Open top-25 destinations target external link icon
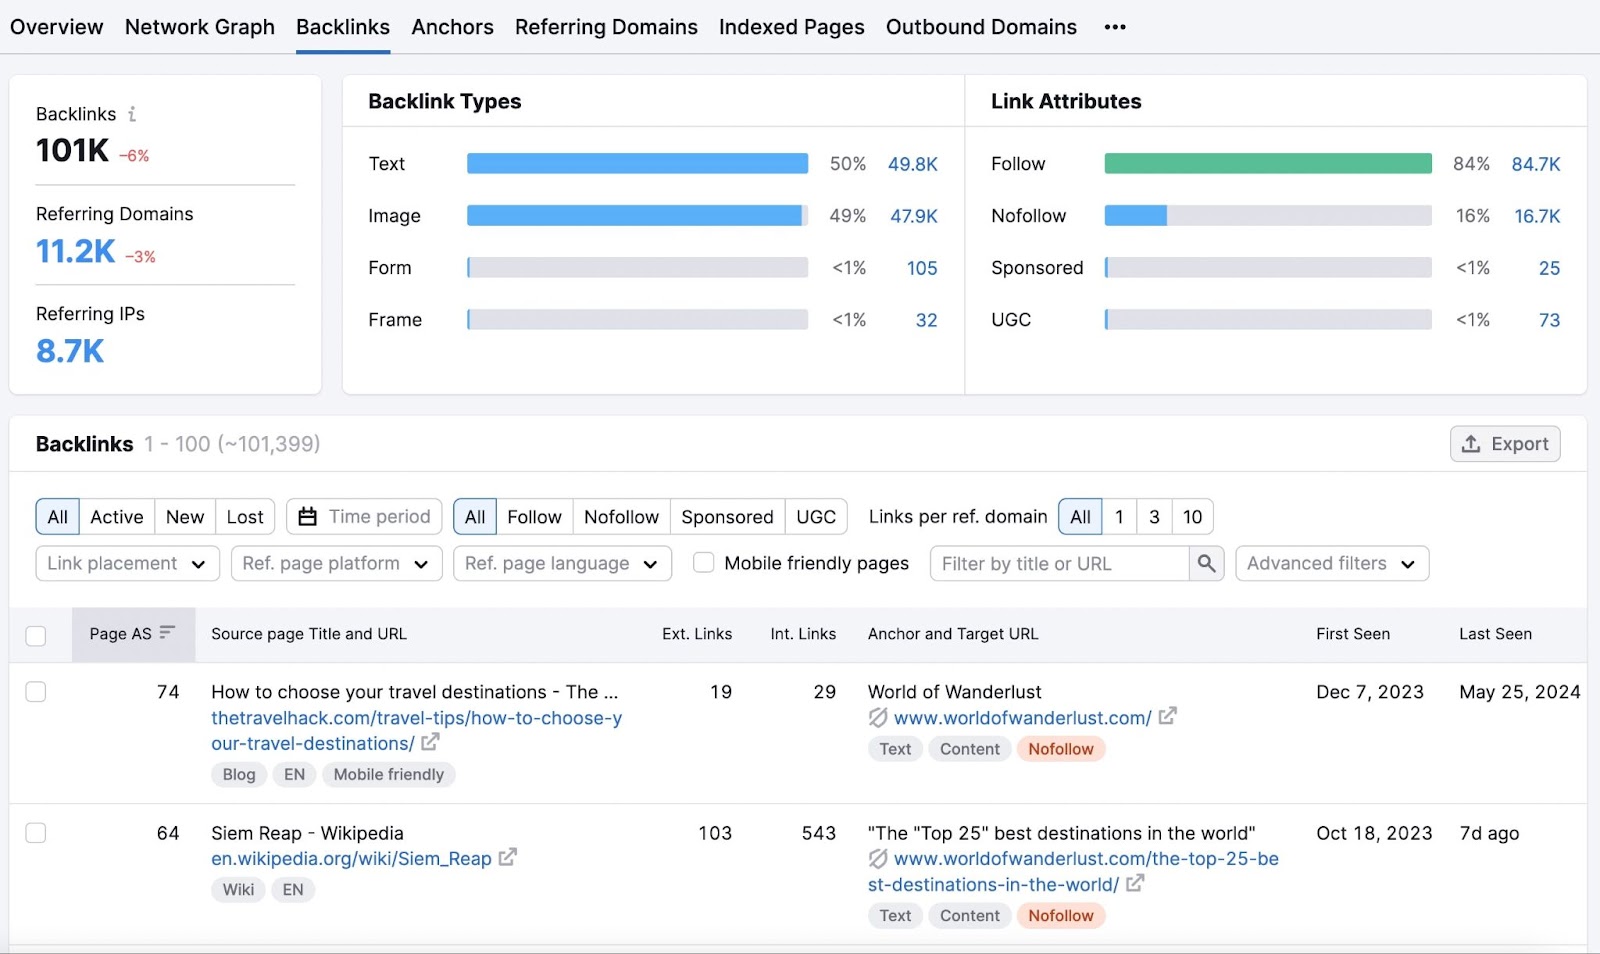Viewport: 1600px width, 954px height. tap(1135, 883)
